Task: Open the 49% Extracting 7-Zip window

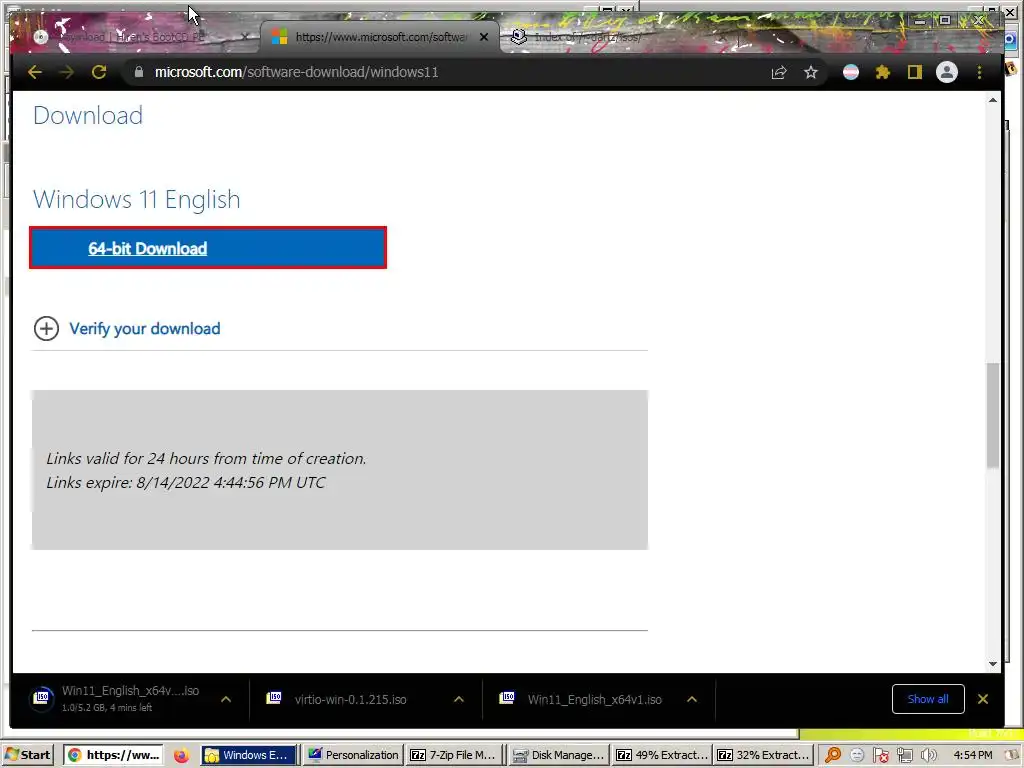Action: pyautogui.click(x=662, y=755)
